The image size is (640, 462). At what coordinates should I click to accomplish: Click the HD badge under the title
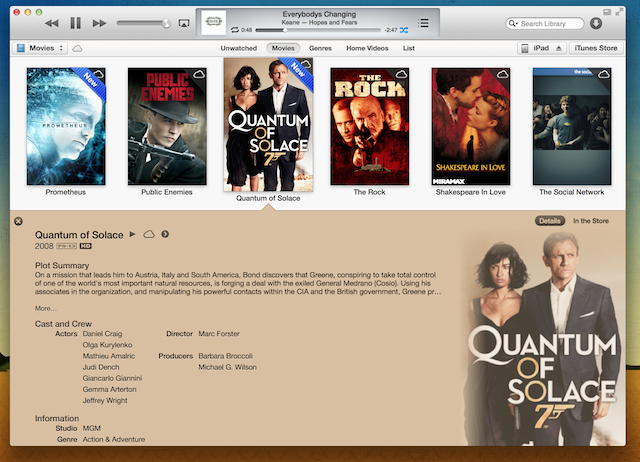85,246
